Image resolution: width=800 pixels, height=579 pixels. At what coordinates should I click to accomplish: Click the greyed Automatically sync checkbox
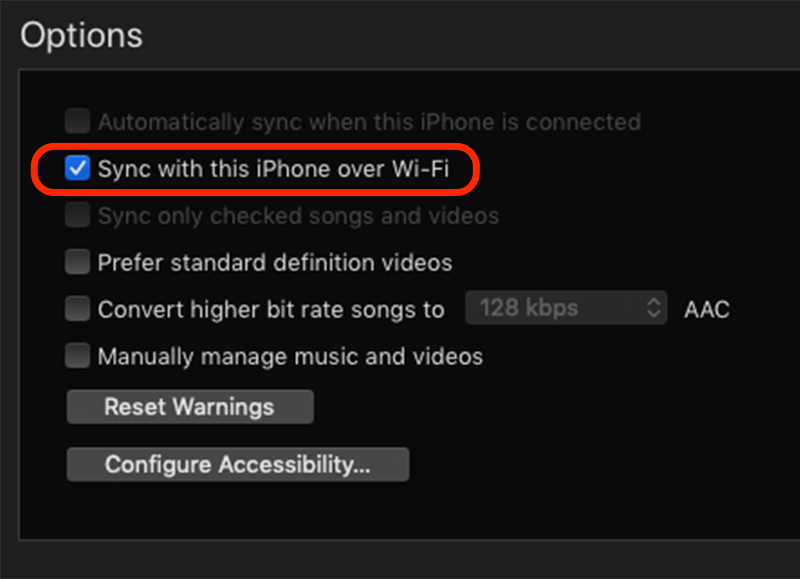[78, 121]
